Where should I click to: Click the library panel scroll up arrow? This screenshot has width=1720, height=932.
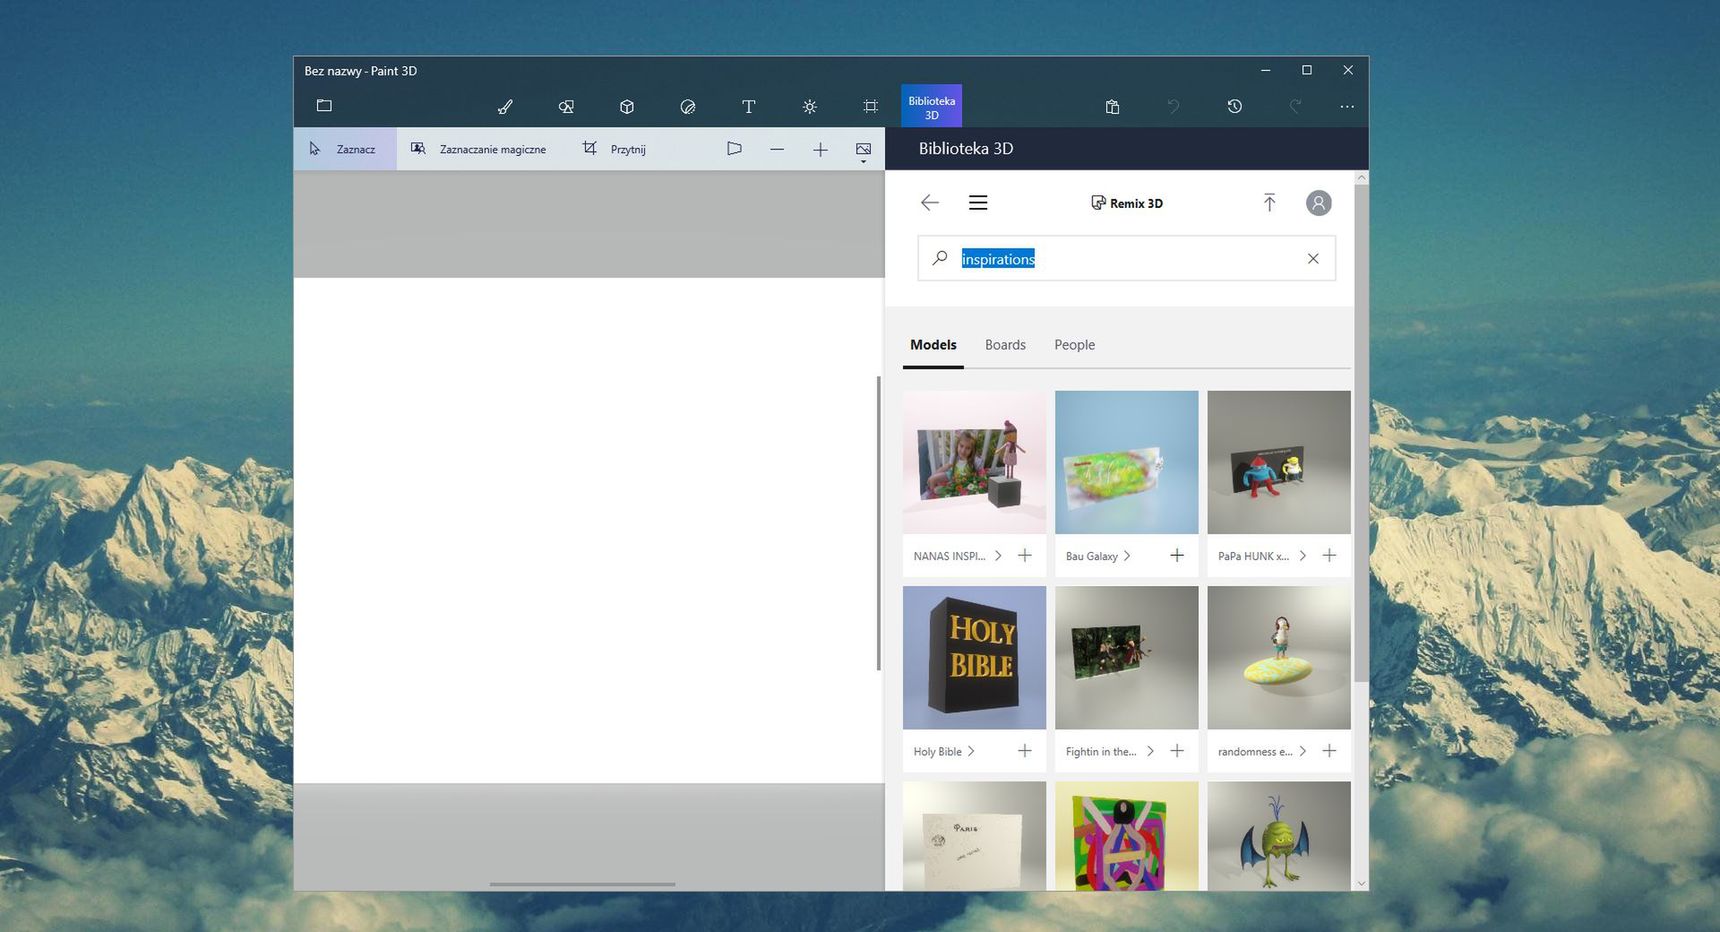click(x=1361, y=178)
